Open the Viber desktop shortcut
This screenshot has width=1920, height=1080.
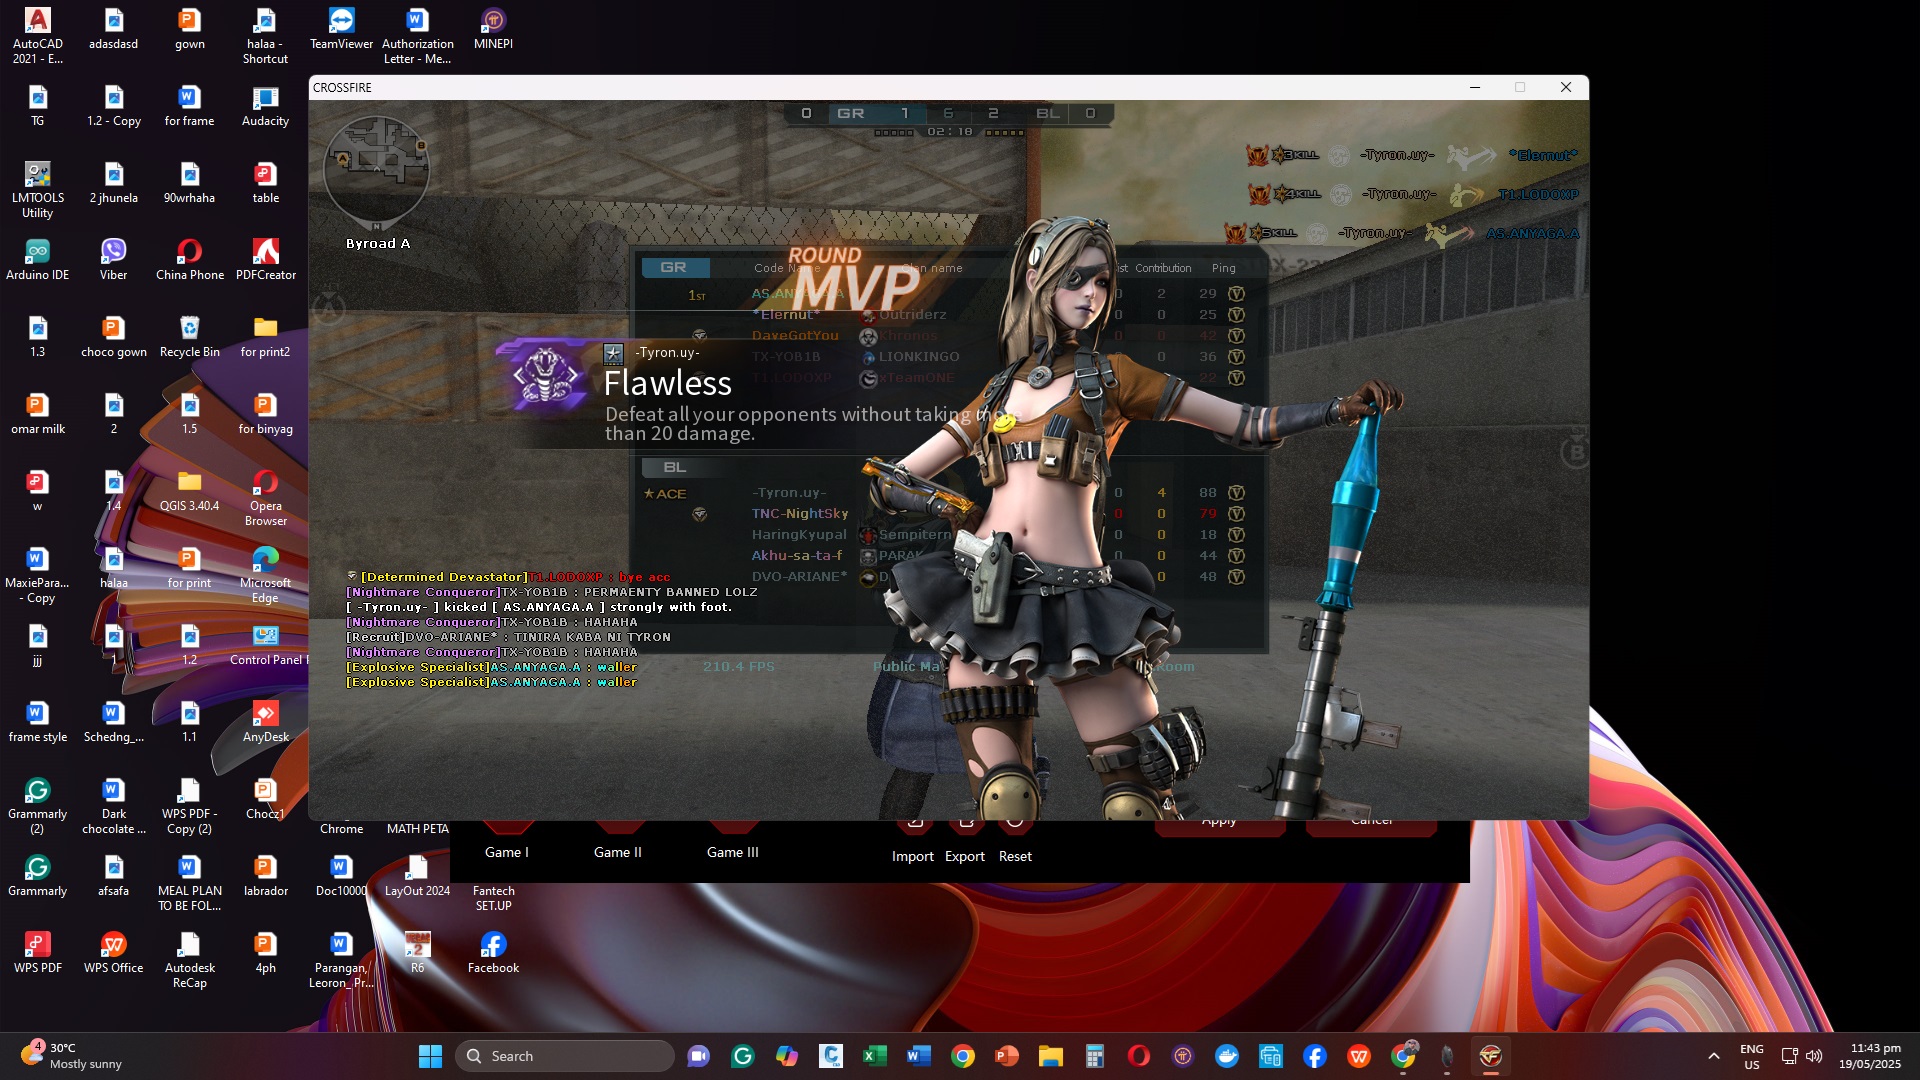[113, 259]
